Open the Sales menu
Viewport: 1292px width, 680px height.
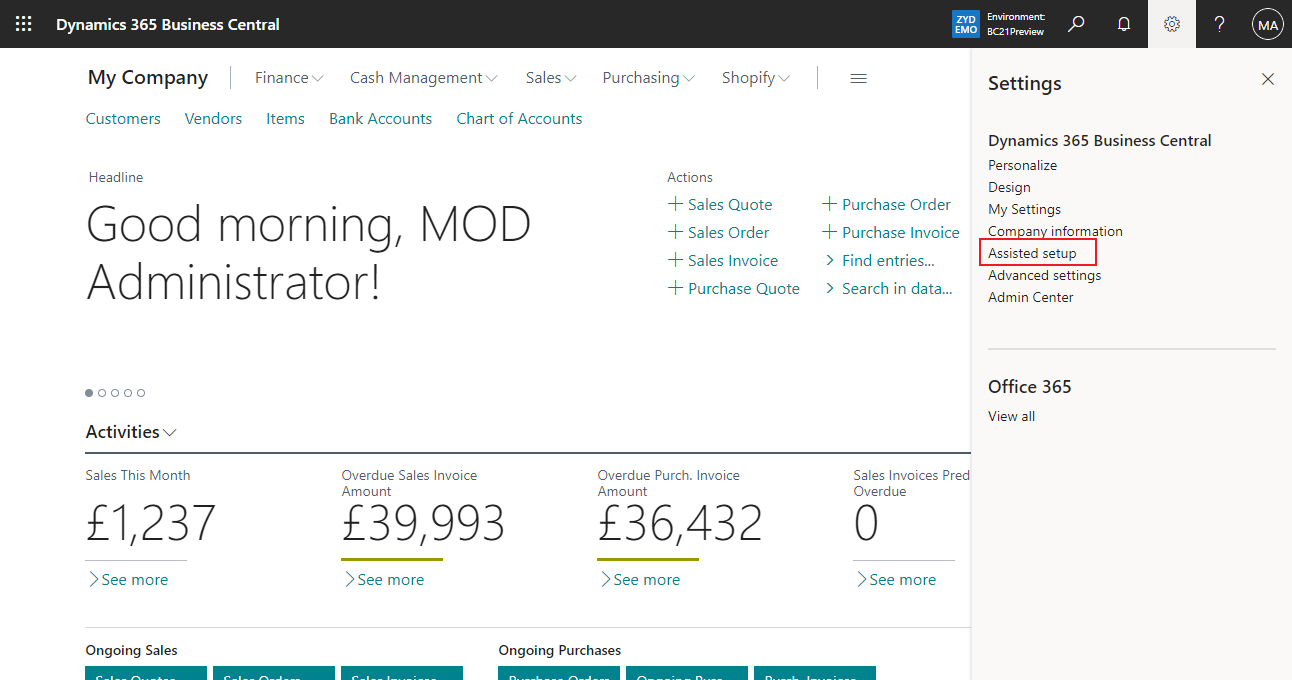point(550,77)
